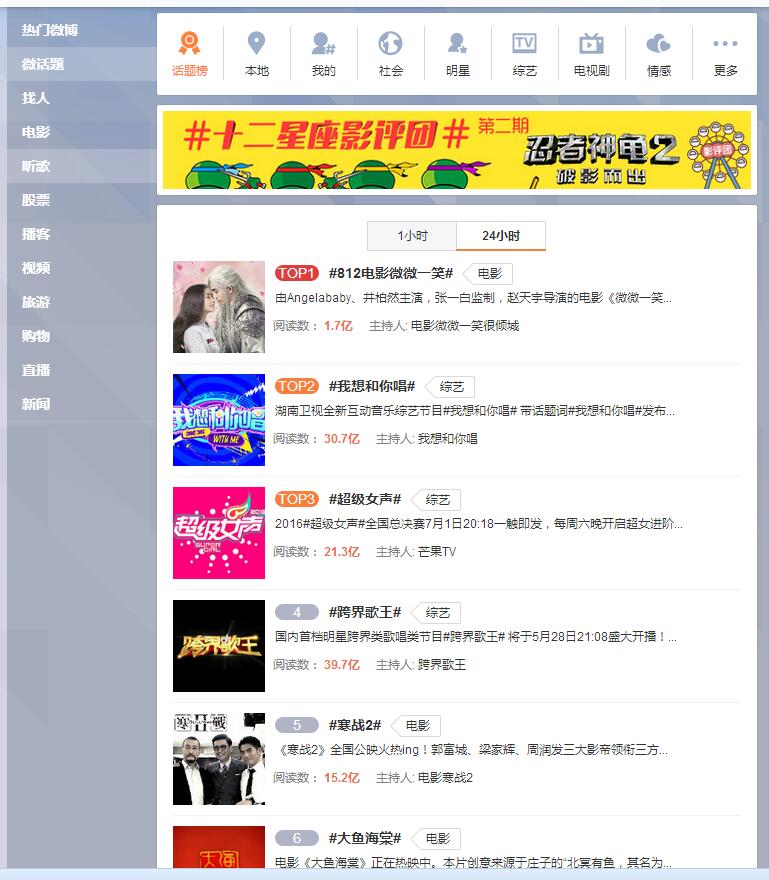
Task: Open 旅游 in the sidebar
Action: [x=36, y=302]
